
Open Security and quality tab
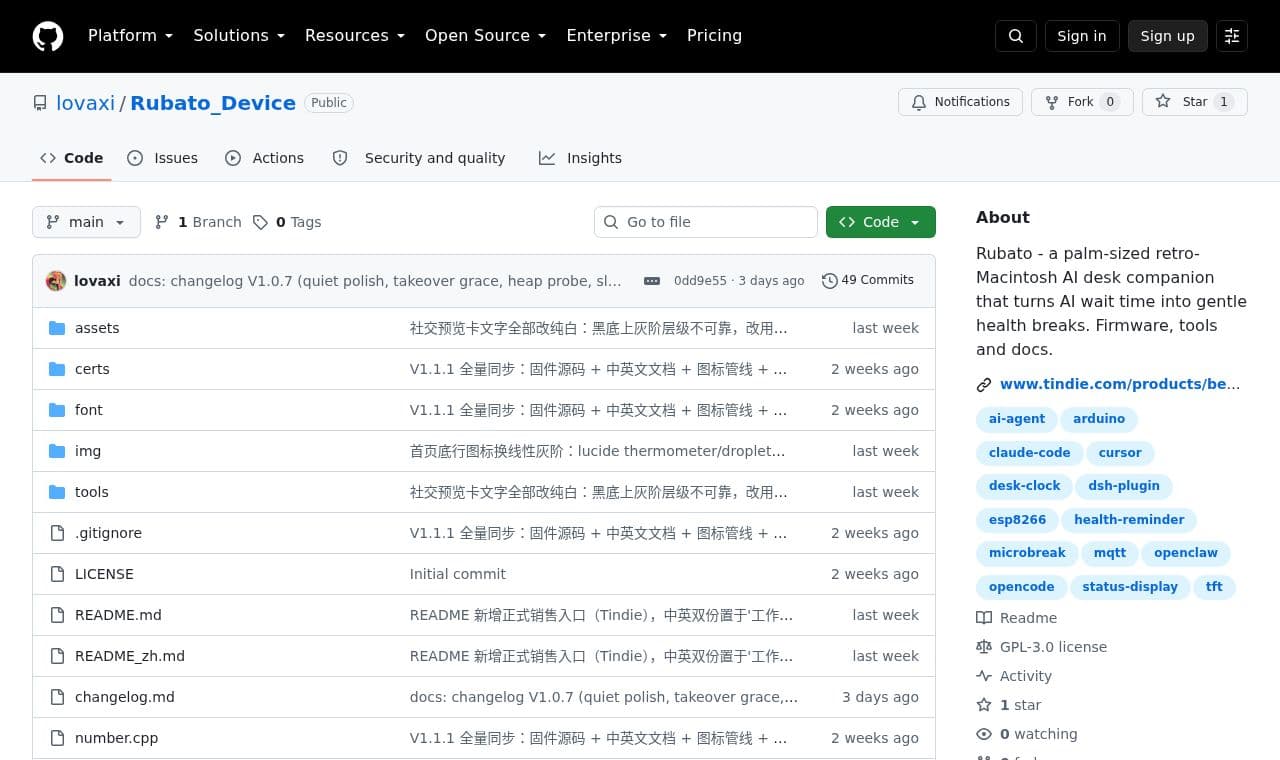coord(419,158)
